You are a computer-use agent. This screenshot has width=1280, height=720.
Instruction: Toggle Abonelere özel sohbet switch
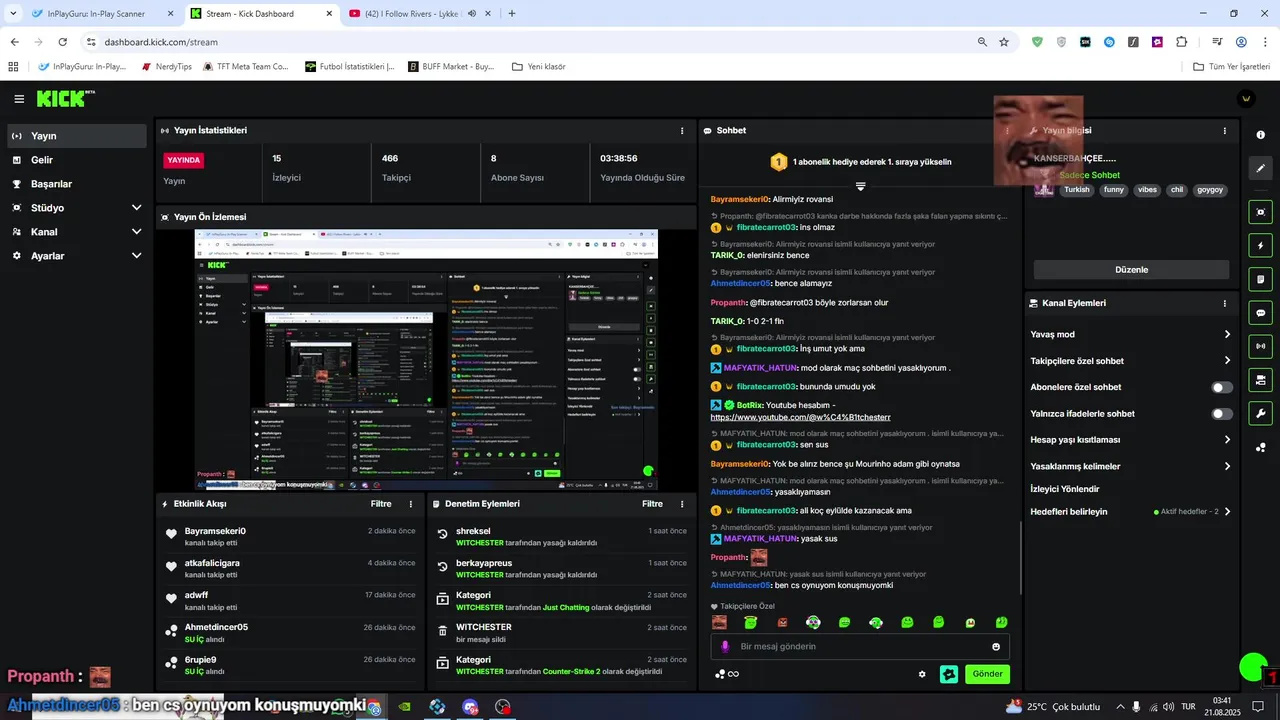pos(1222,387)
